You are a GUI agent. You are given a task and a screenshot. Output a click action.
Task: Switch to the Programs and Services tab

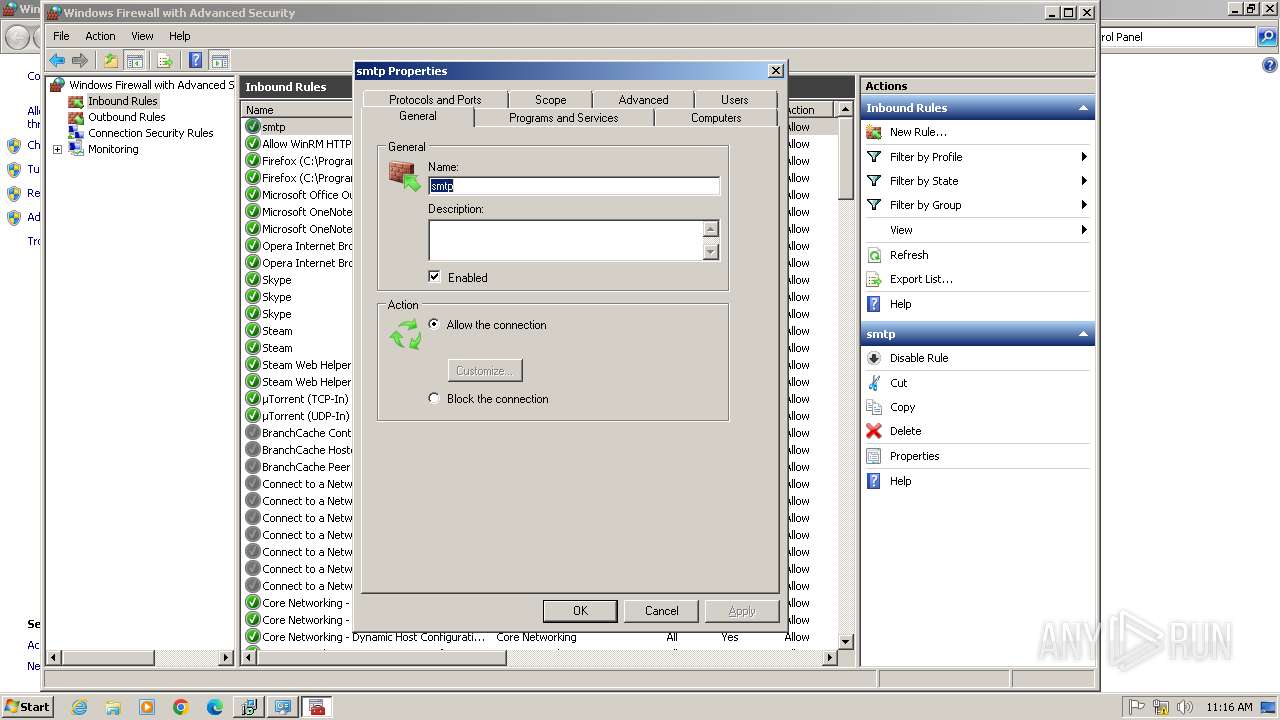tap(563, 118)
